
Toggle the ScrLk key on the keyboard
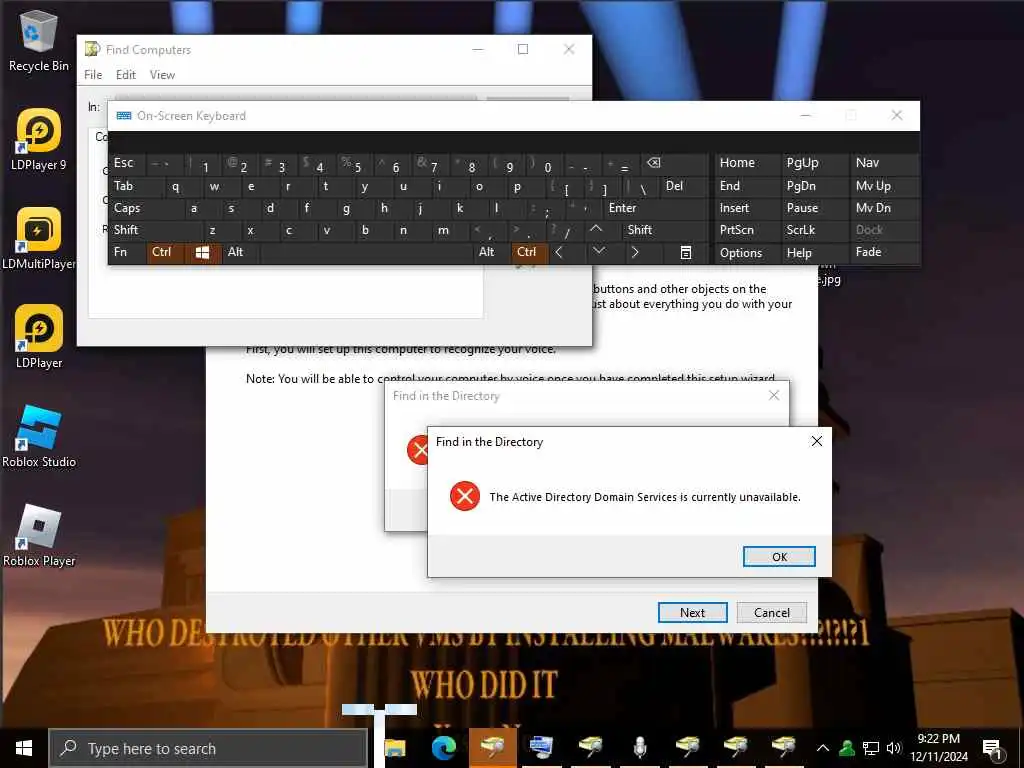[814, 230]
